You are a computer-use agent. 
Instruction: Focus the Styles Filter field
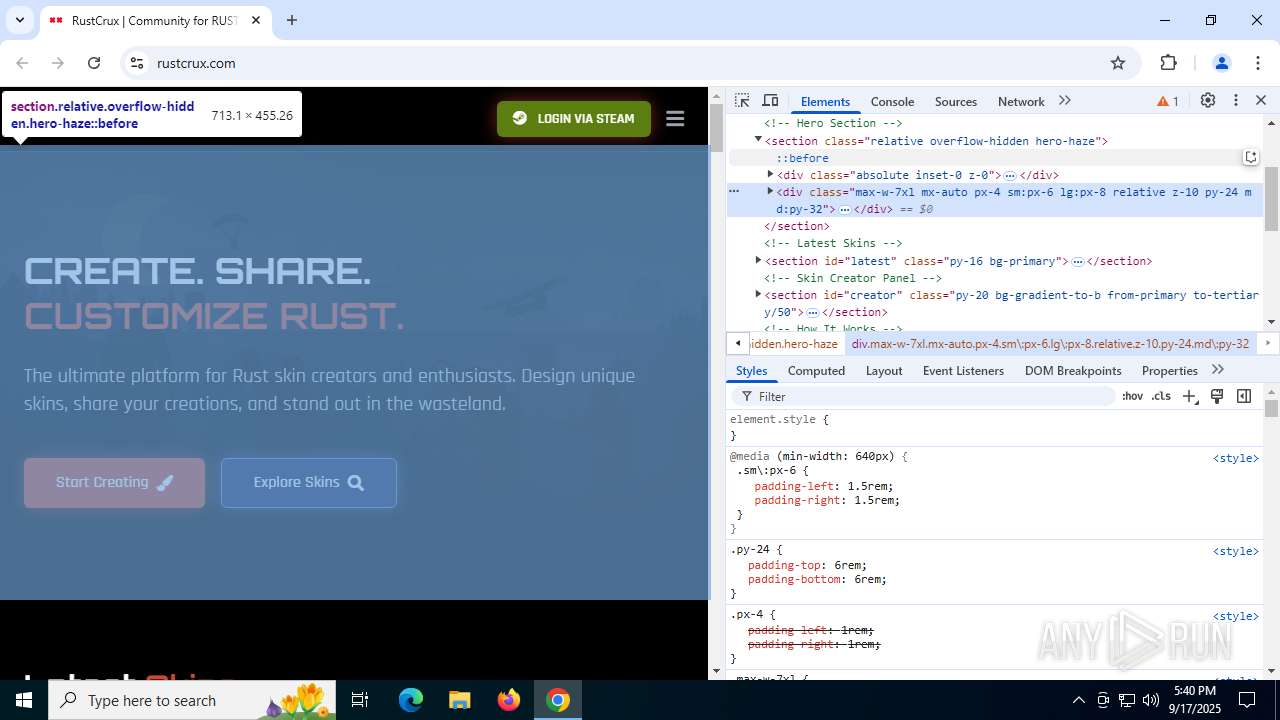click(925, 396)
